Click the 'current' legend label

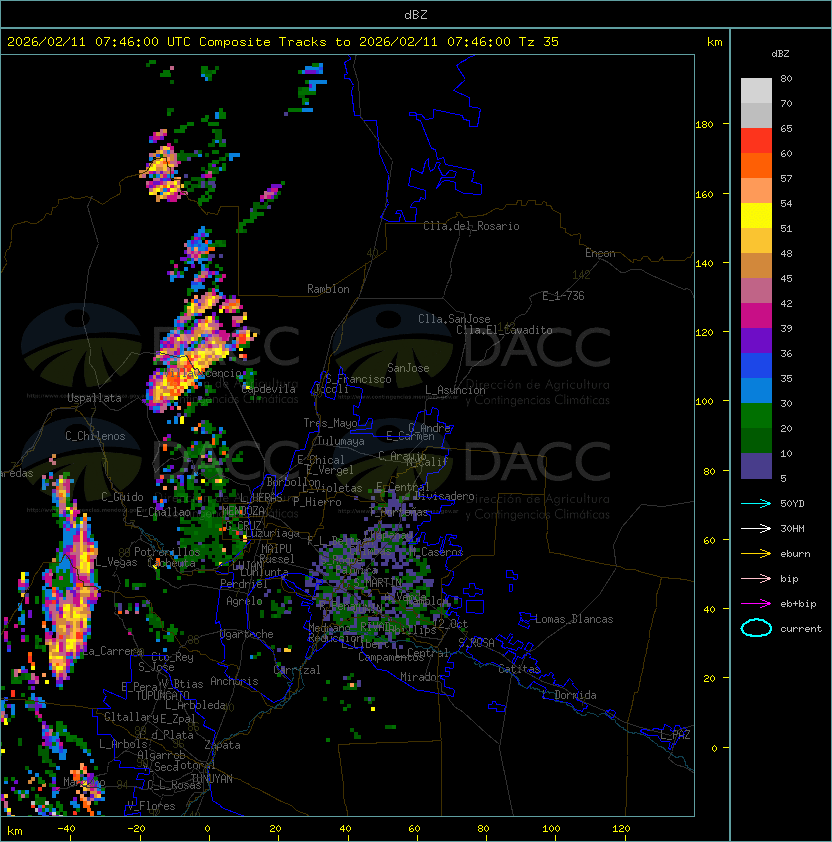click(x=801, y=629)
